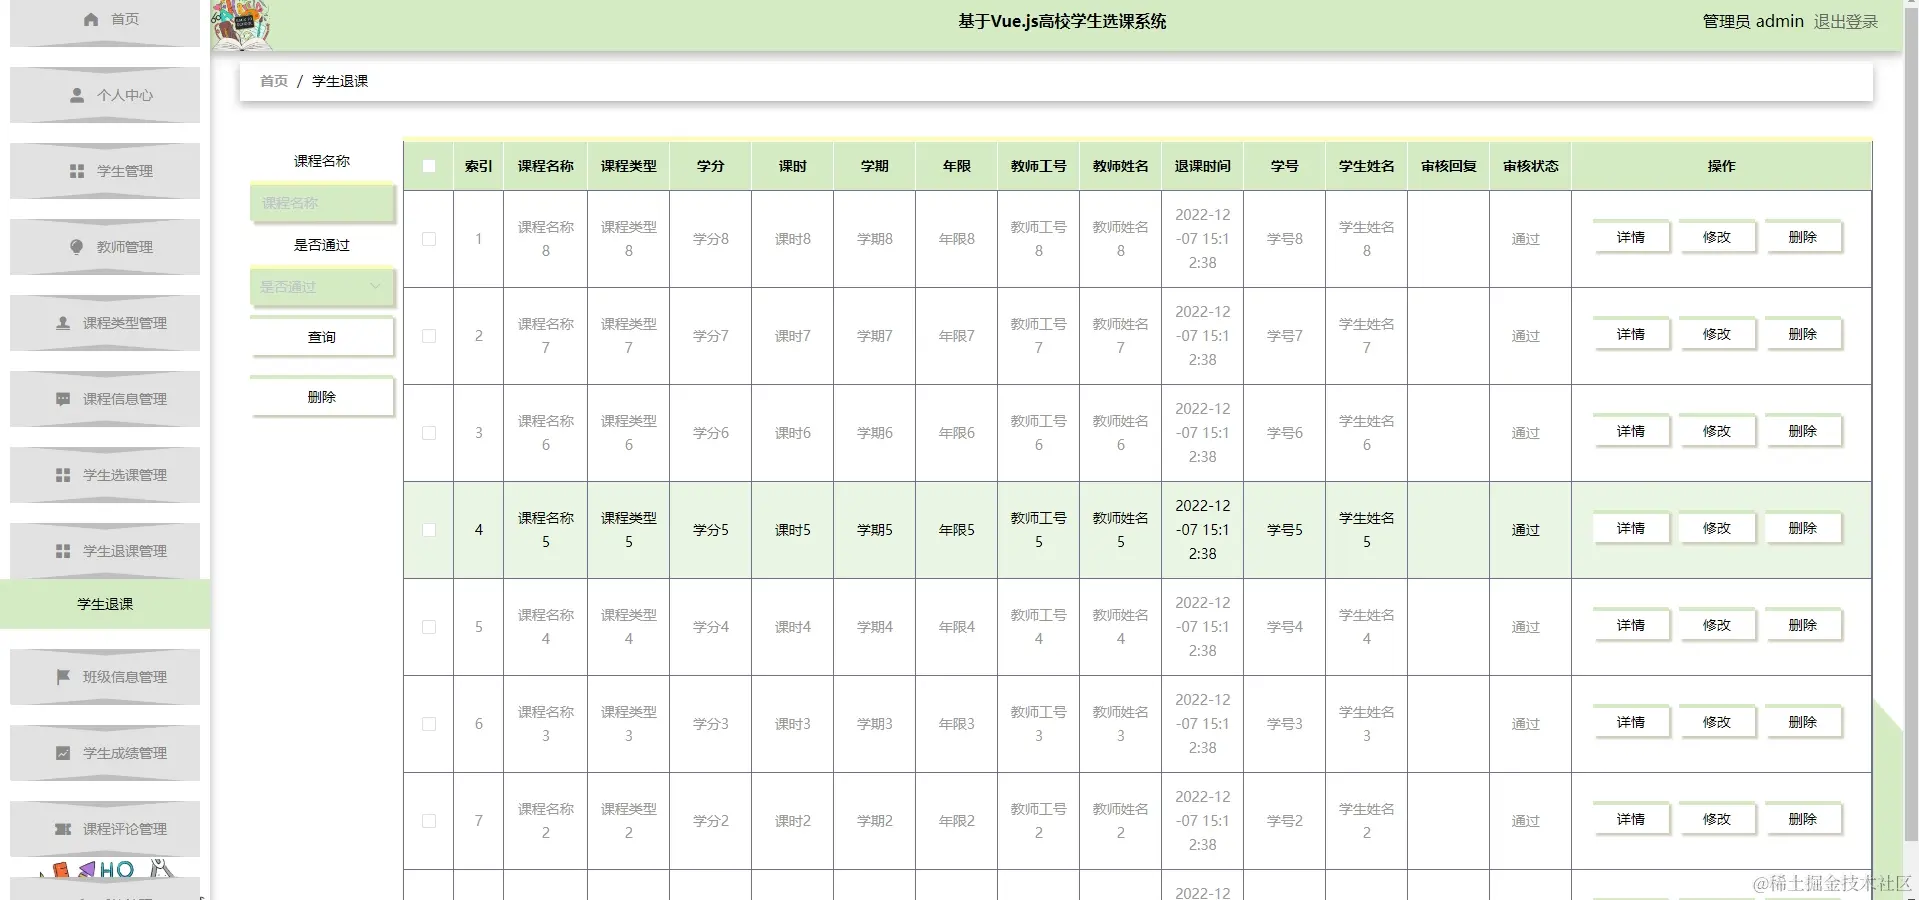Open the 个人中心 sidebar menu
The height and width of the screenshot is (900, 1919).
point(105,95)
